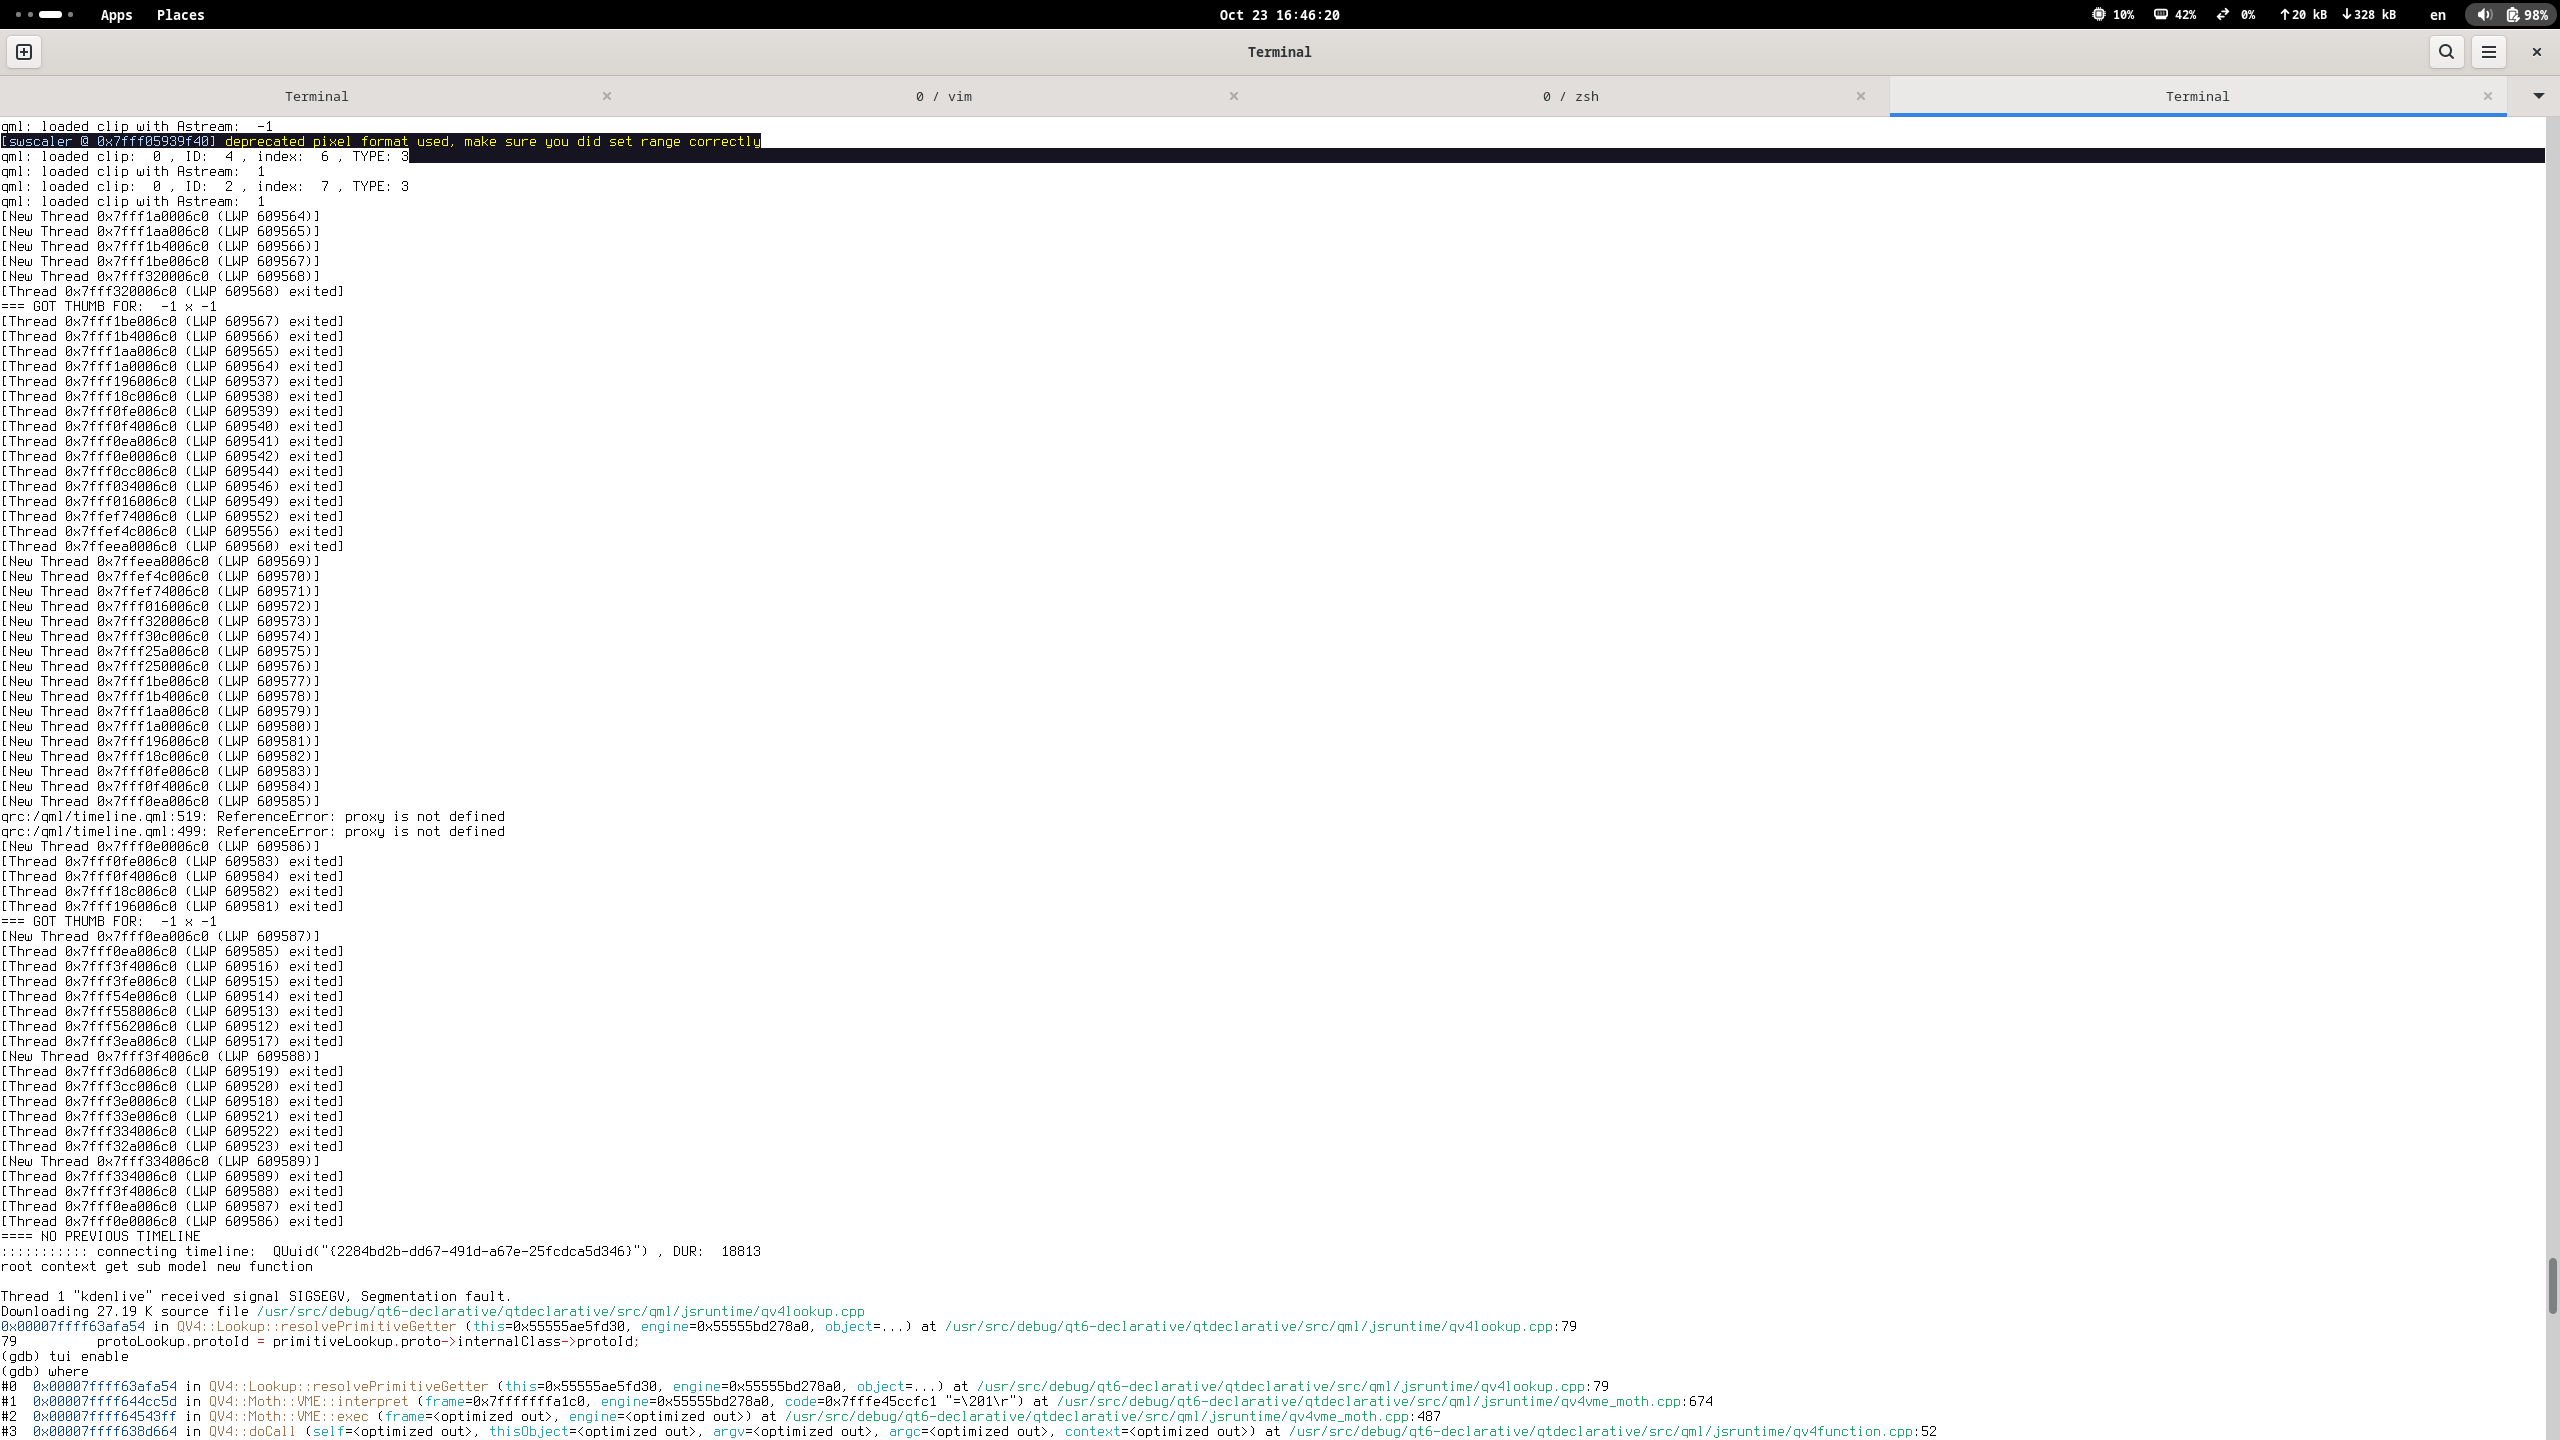
Task: Close the active Terminal tab
Action: pyautogui.click(x=2488, y=96)
